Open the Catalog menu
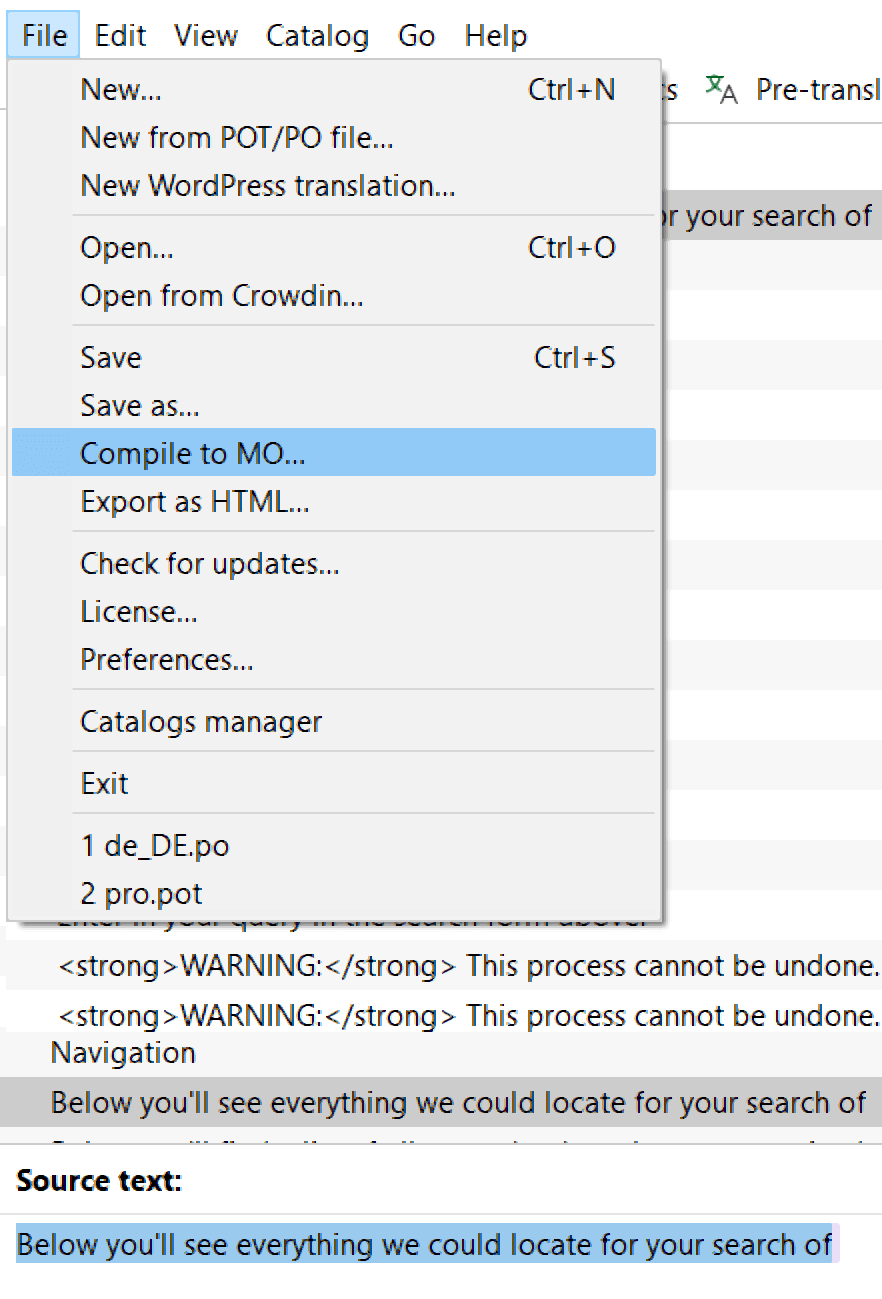 pyautogui.click(x=316, y=35)
